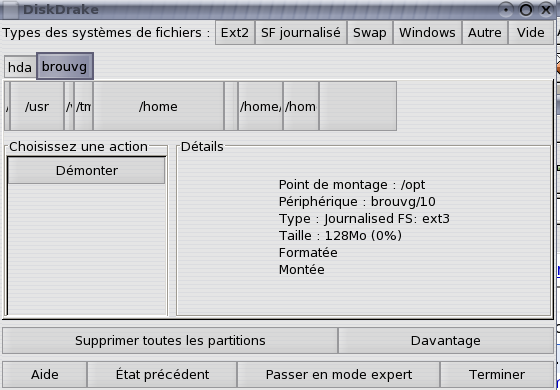Click 'Type : Journalised FS: ext3' text
Screen dimensions: 560x390
pyautogui.click(x=364, y=219)
